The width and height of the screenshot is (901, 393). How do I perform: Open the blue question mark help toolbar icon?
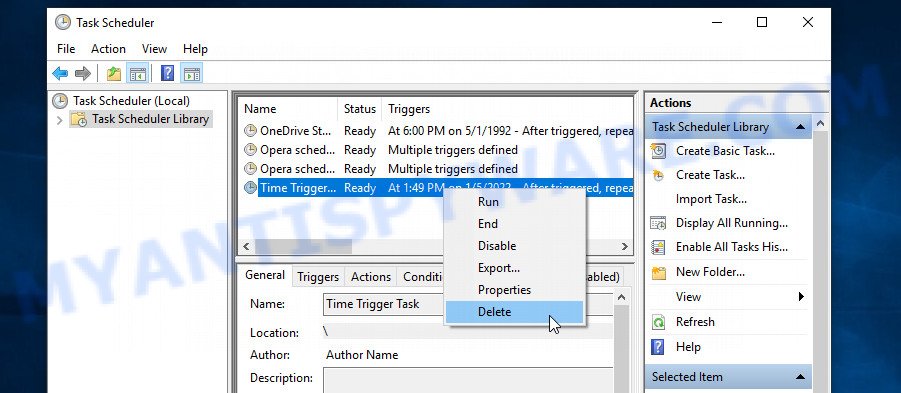tap(167, 74)
